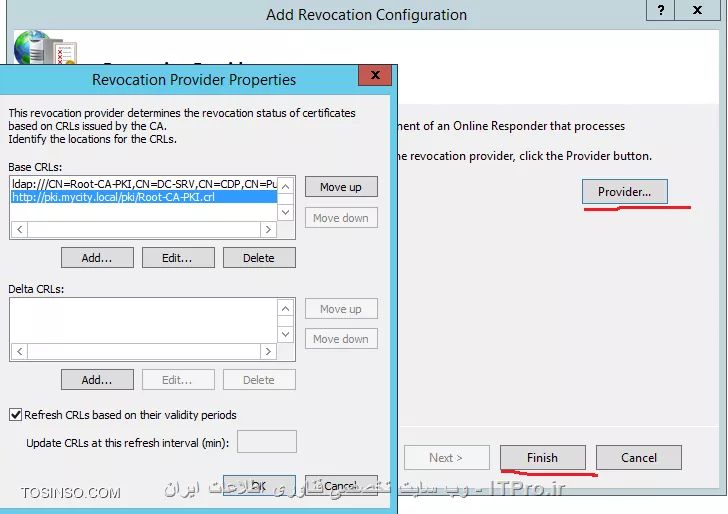728x514 pixels.
Task: Click right scroll arrow in Delta CRLs list
Action: pyautogui.click(x=268, y=351)
